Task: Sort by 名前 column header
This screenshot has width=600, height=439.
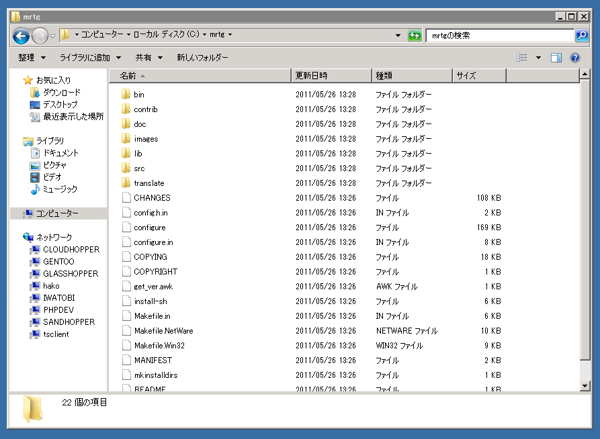Action: (201, 75)
